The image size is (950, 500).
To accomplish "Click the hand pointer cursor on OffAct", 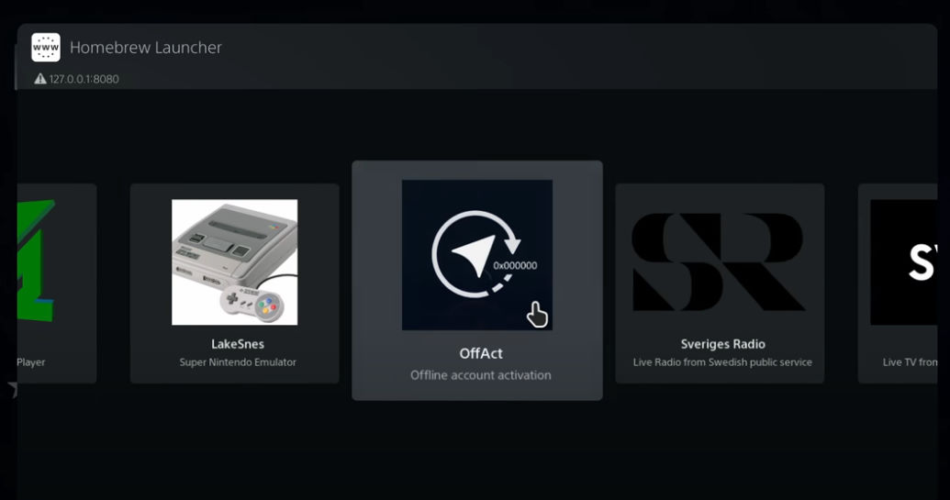I will [x=537, y=315].
